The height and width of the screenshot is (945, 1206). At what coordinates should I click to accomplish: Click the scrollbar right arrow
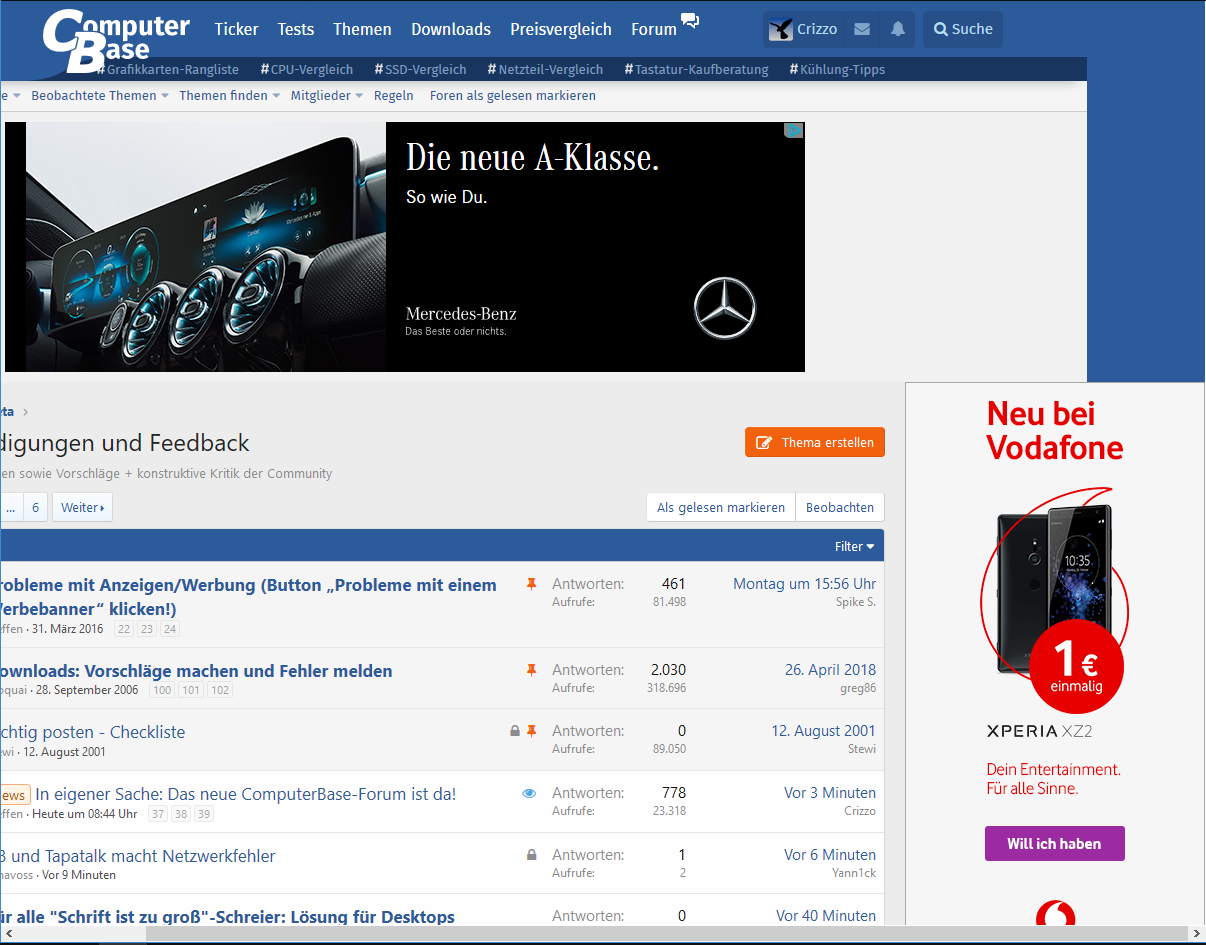(x=1196, y=934)
